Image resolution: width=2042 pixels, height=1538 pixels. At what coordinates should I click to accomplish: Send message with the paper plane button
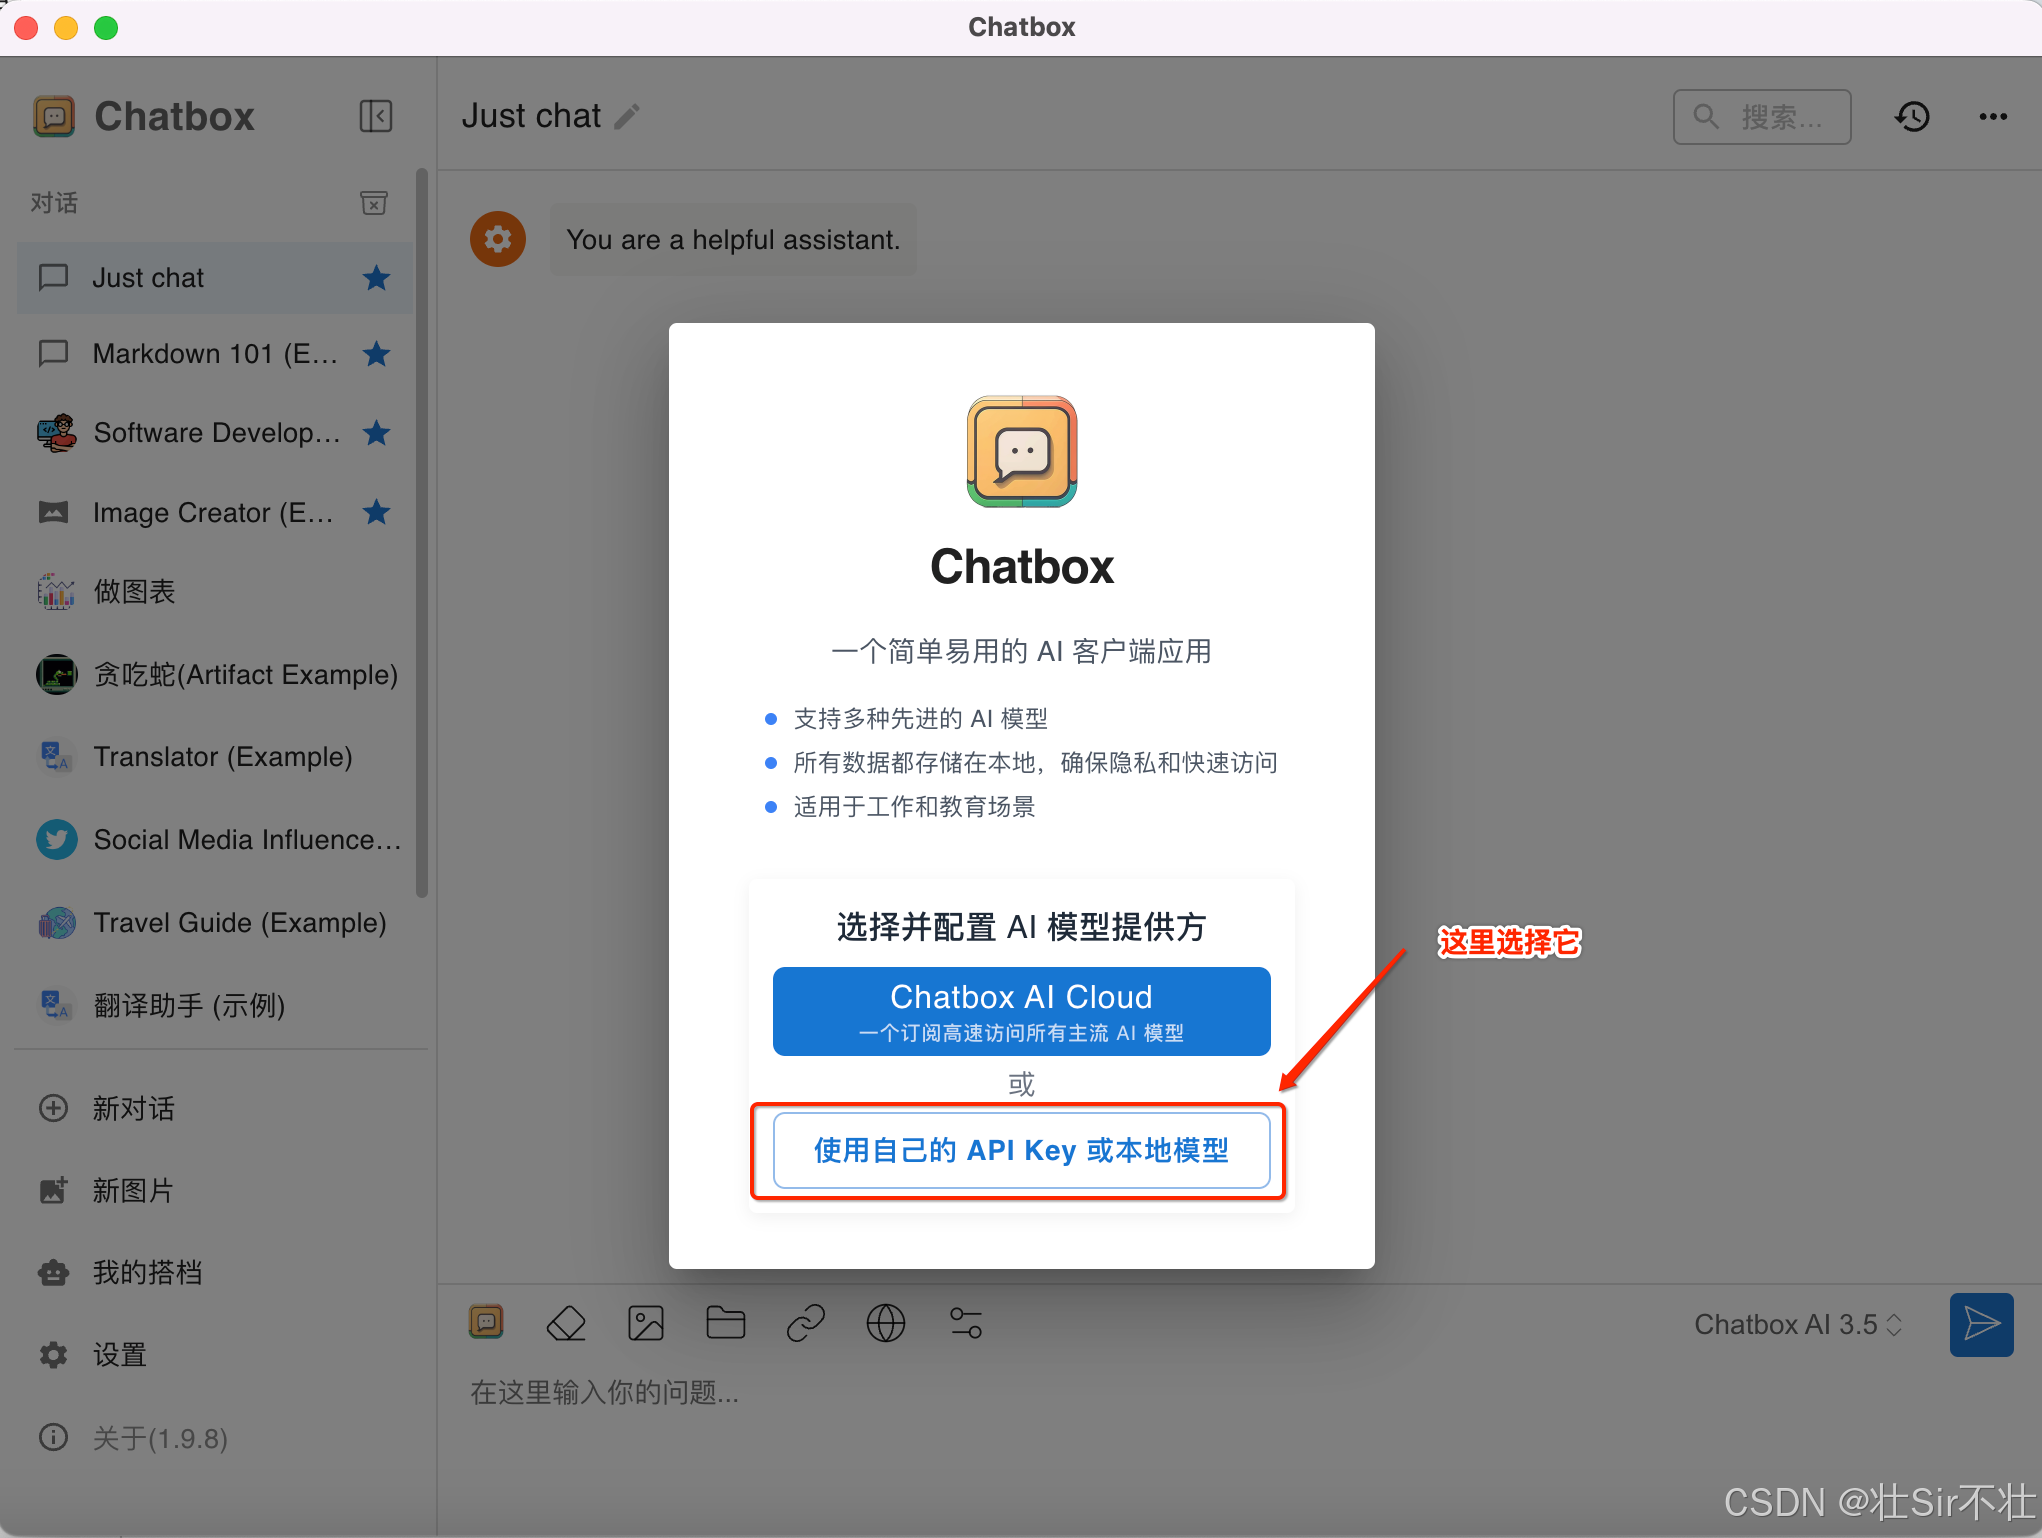(x=1981, y=1324)
